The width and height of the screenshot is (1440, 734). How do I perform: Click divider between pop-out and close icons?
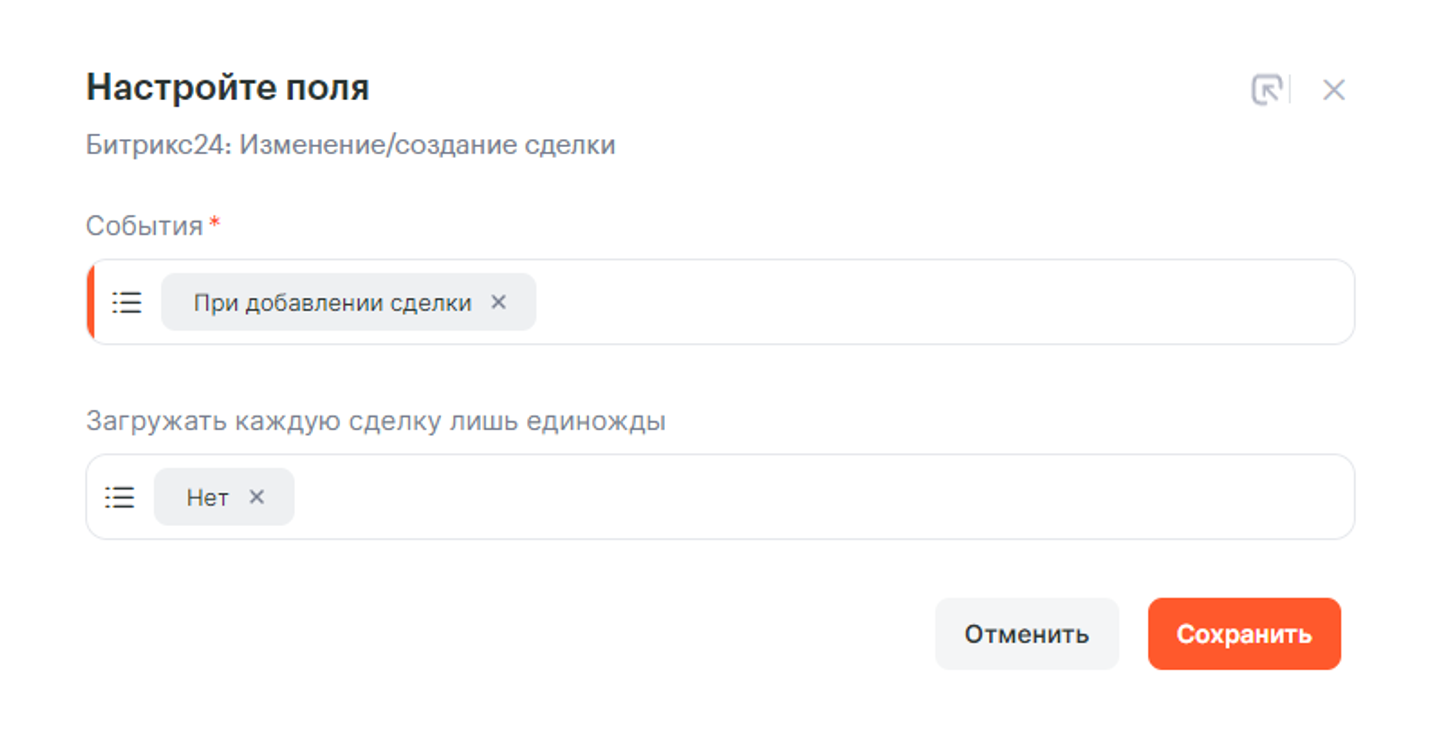tap(1291, 90)
